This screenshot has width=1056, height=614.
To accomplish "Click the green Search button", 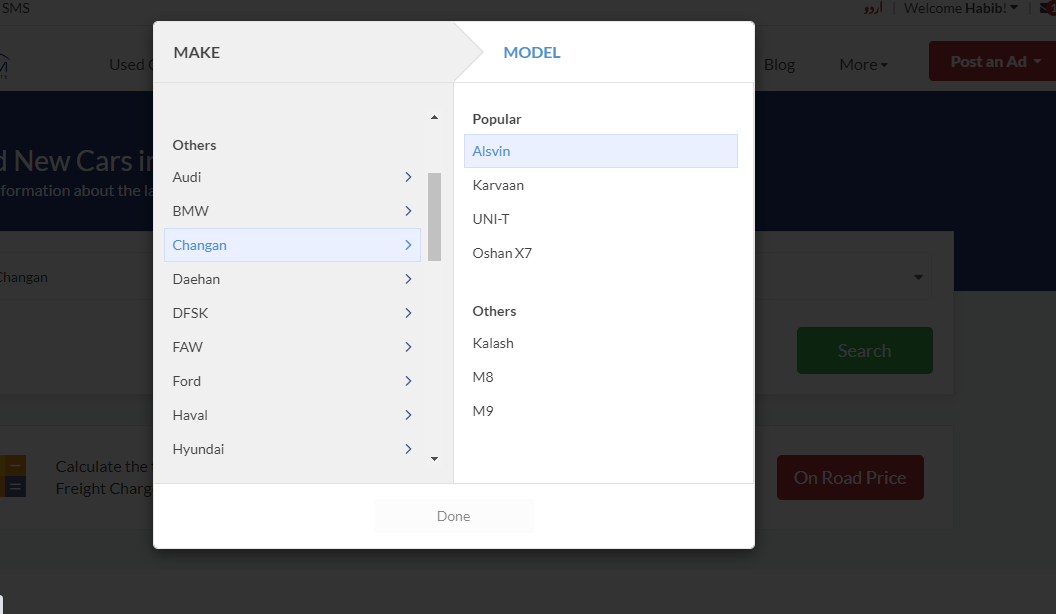I will pos(865,351).
